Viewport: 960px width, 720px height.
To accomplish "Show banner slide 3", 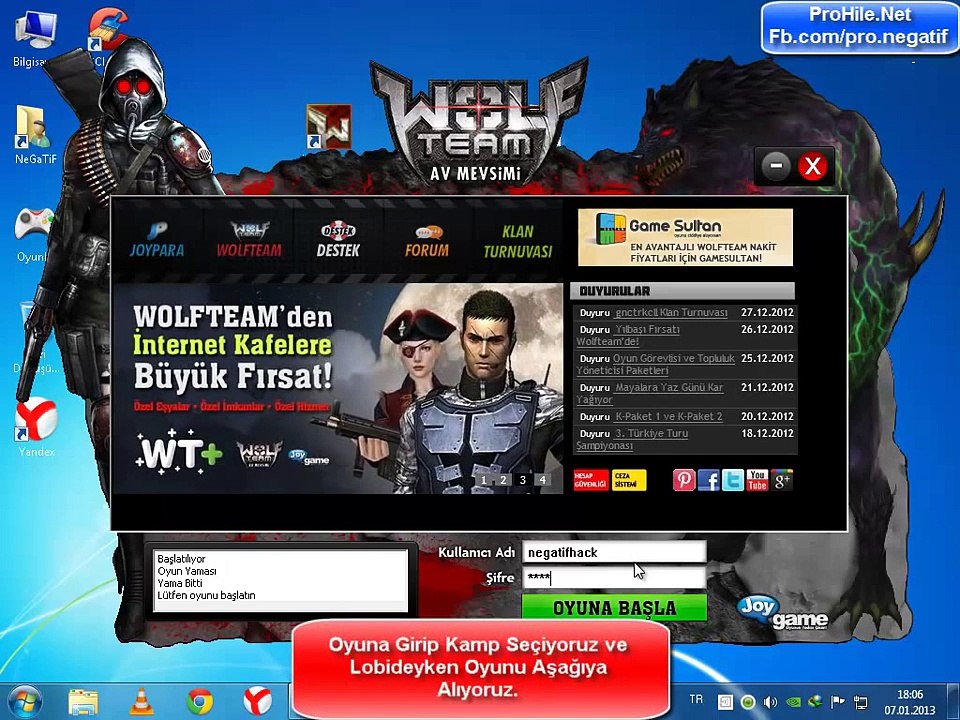I will tap(523, 480).
